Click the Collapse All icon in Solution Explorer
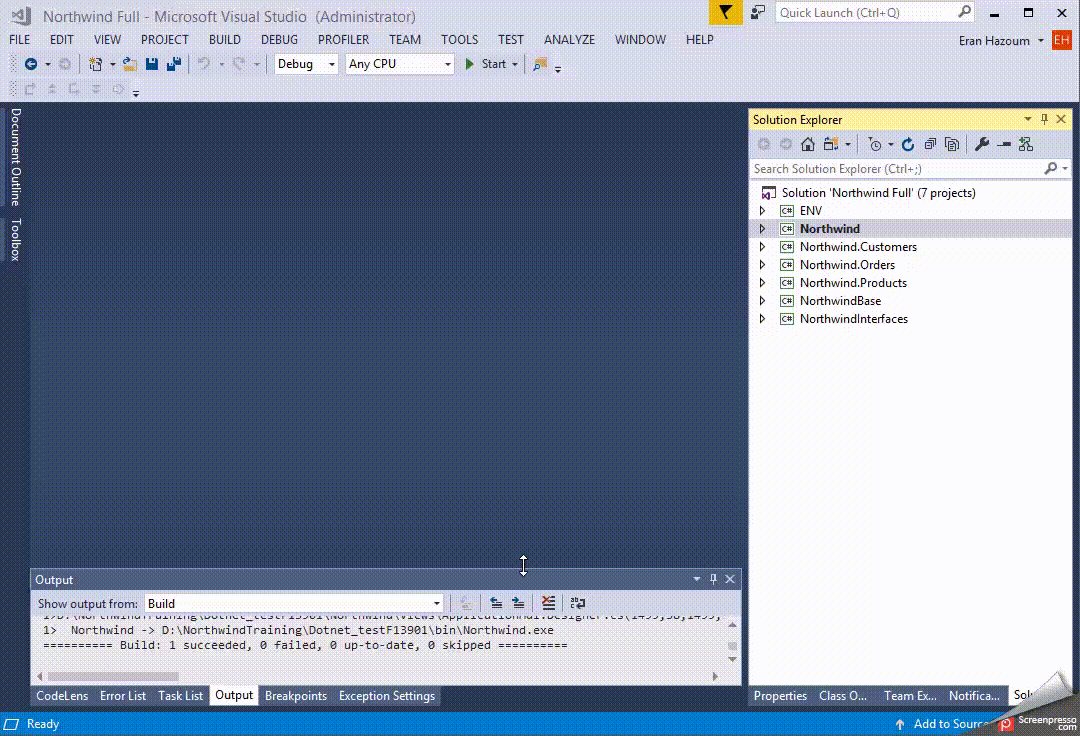The image size is (1080, 736). (x=930, y=144)
